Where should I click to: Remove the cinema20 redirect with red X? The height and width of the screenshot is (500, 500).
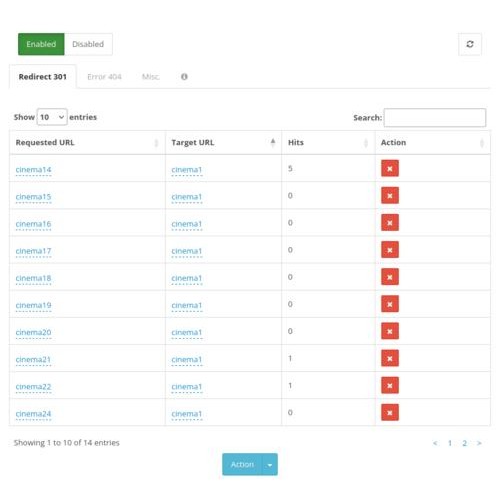390,331
